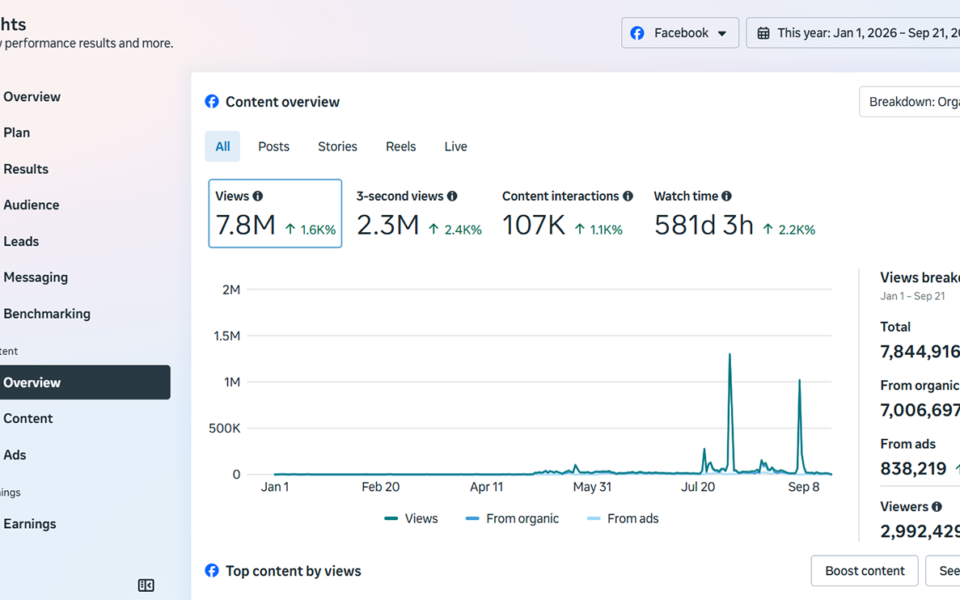Open Content in the sidebar
Screen dimensions: 960x600
(28, 419)
